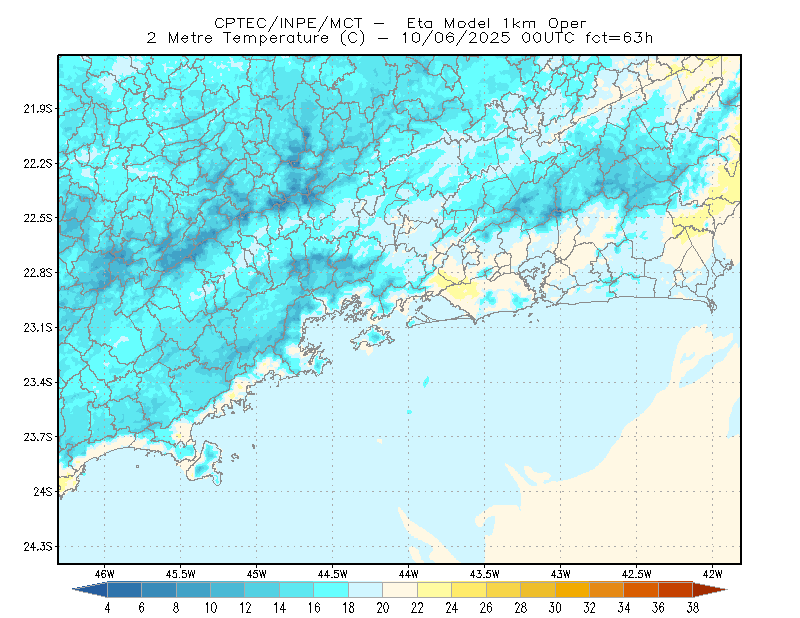Click the 21.9S latitude label

tap(37, 108)
